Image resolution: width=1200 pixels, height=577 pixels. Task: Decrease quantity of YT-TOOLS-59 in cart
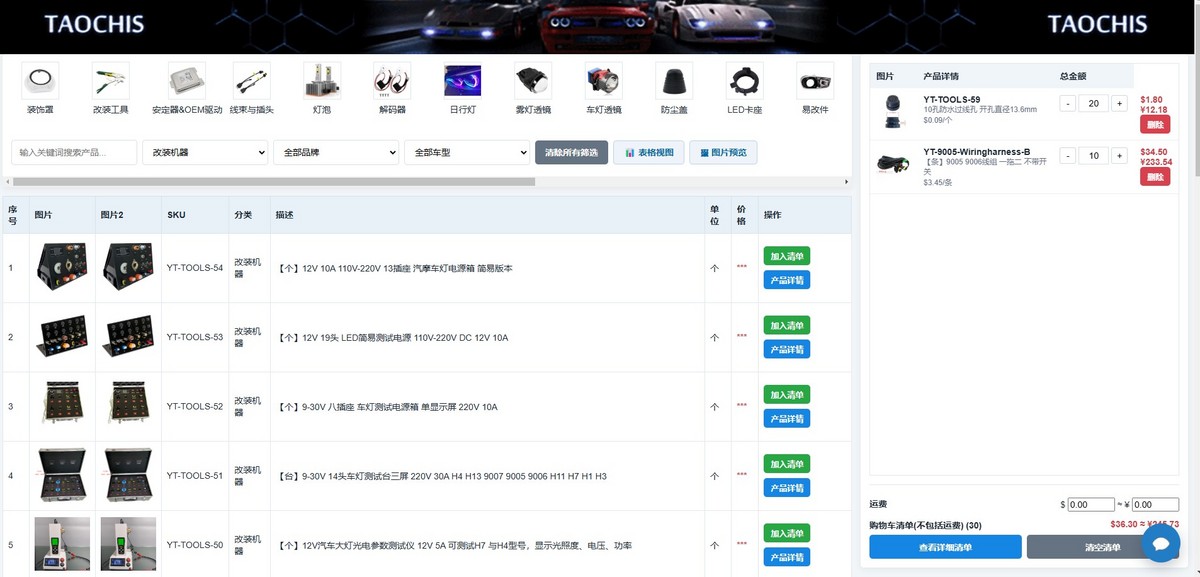pos(1068,103)
